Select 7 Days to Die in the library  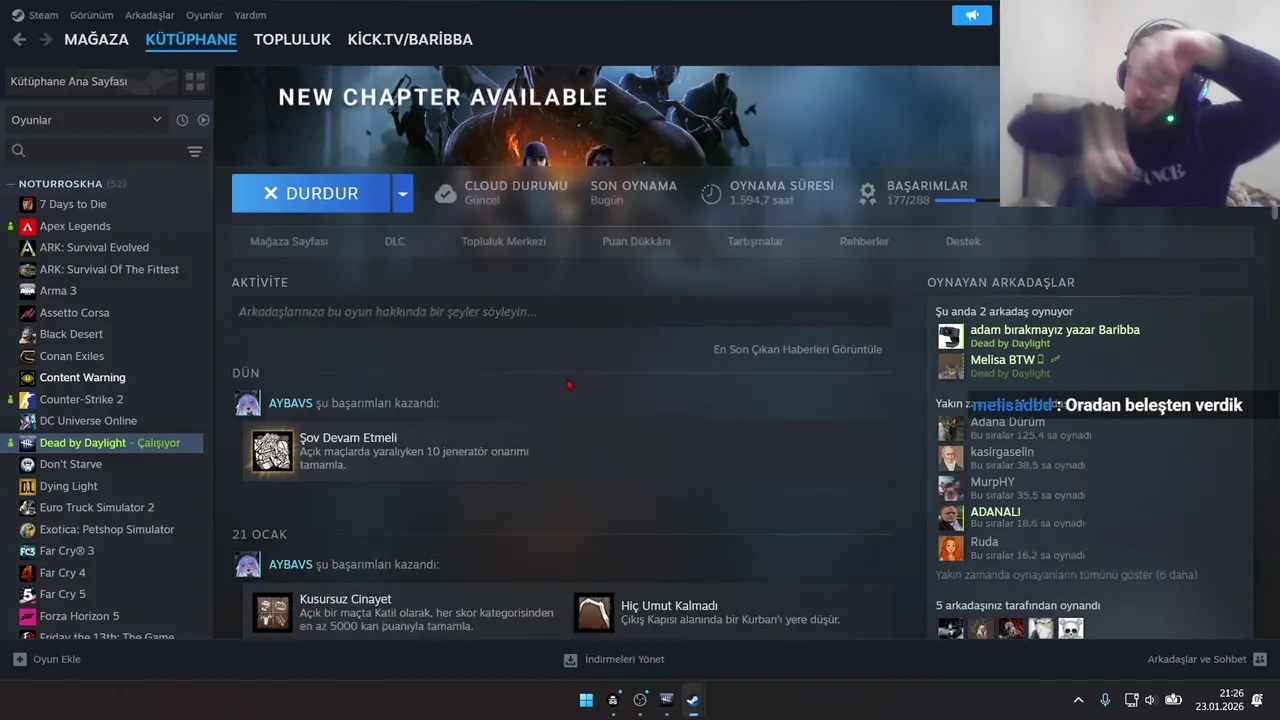[72, 204]
